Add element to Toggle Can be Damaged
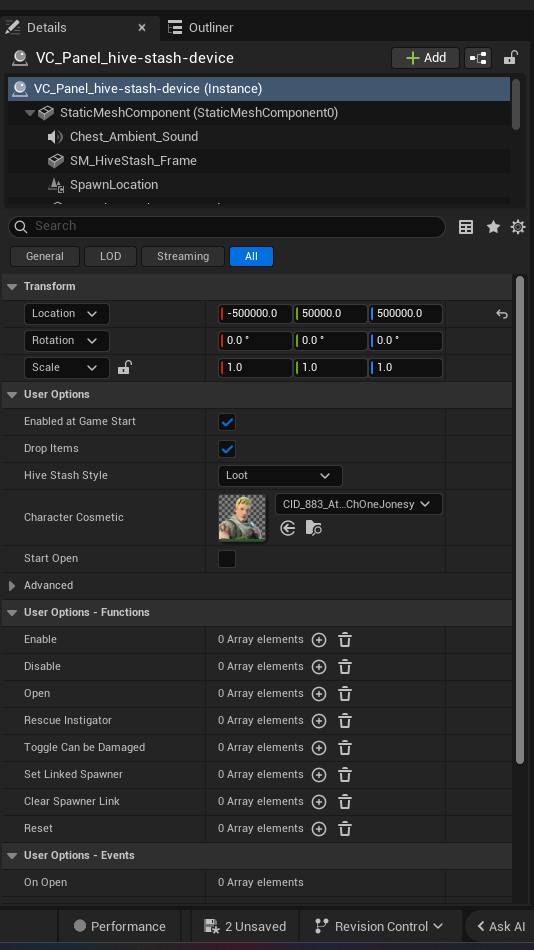This screenshot has height=950, width=534. click(x=319, y=748)
